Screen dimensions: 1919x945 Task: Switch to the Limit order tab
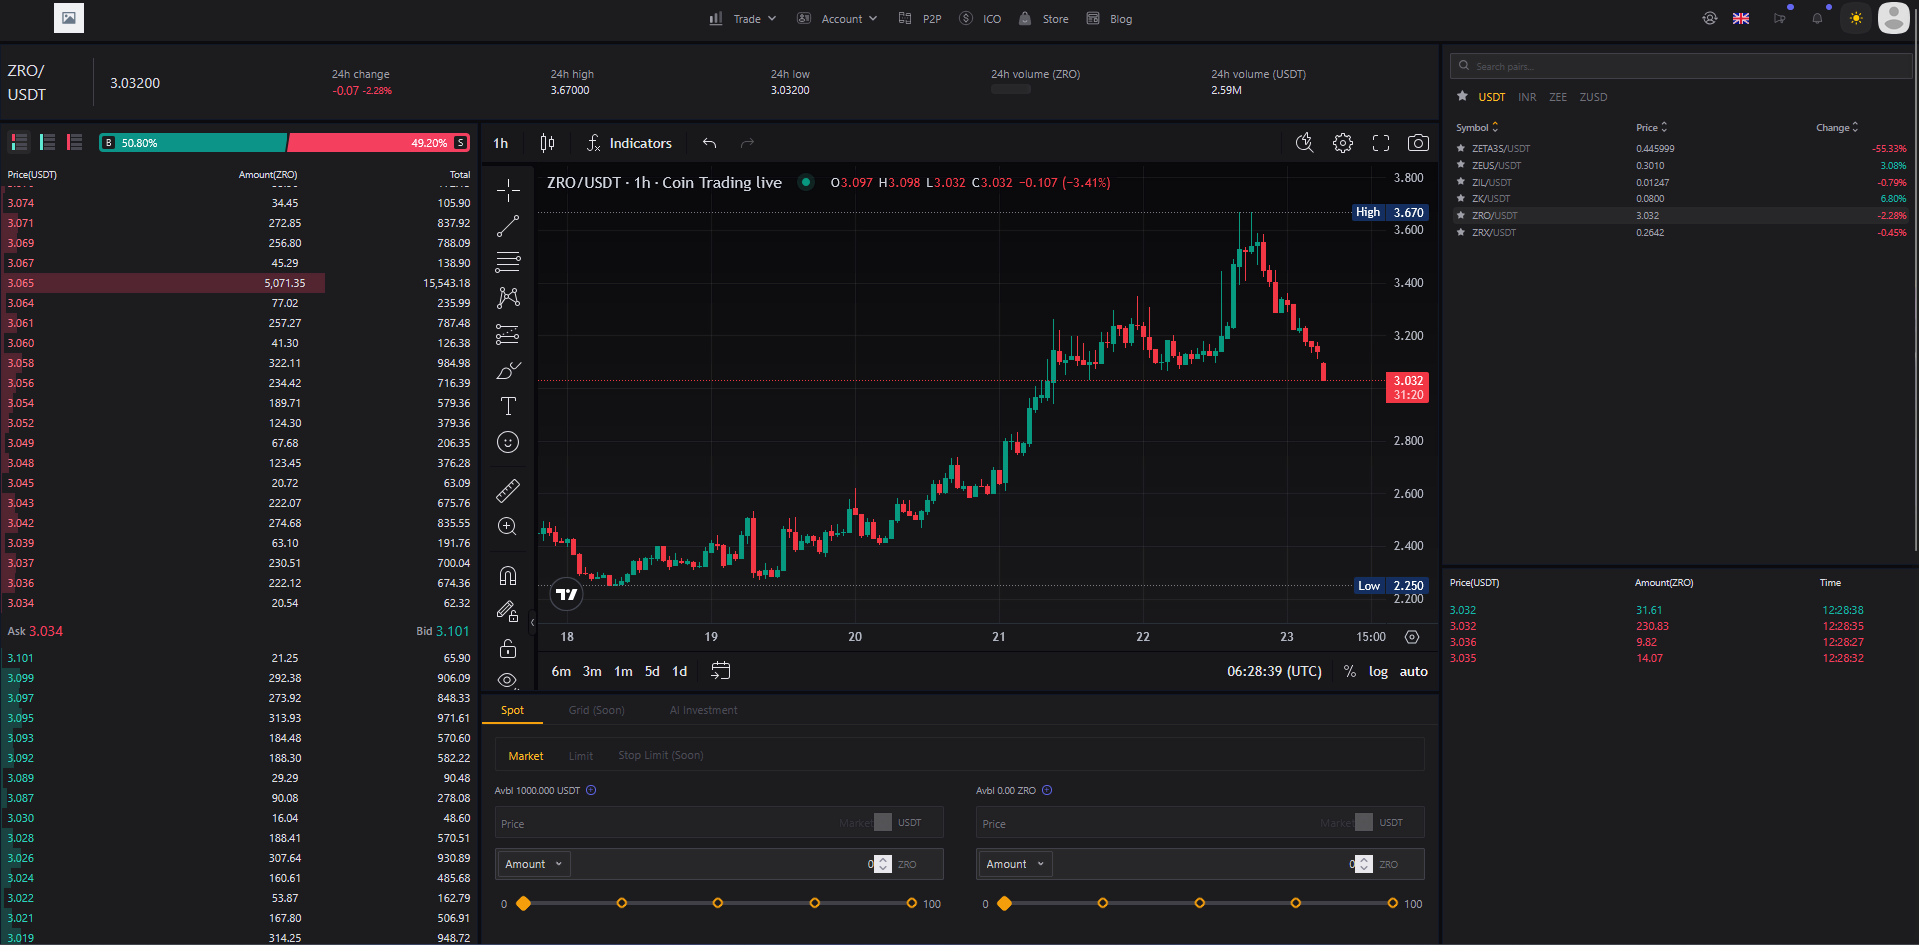pos(581,756)
